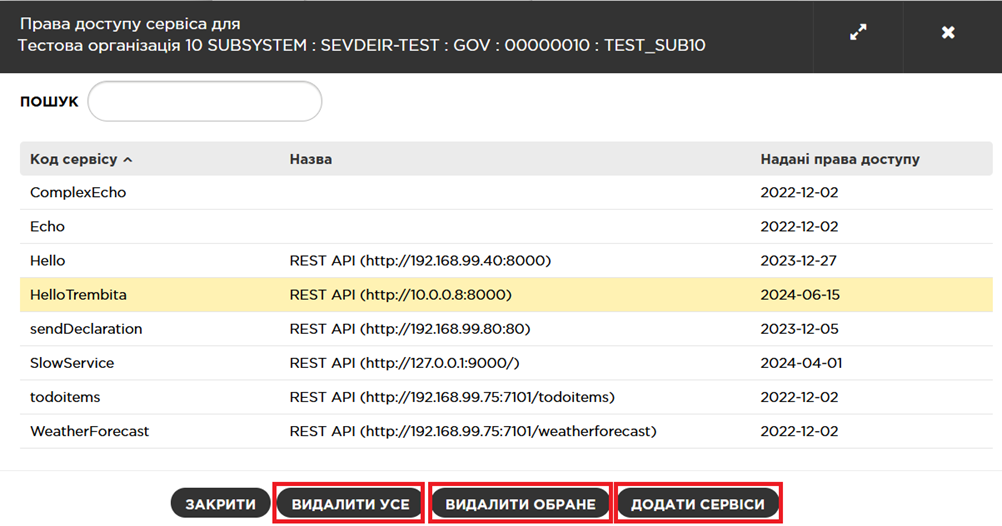
Task: Select the todoitems service row
Action: [65, 397]
